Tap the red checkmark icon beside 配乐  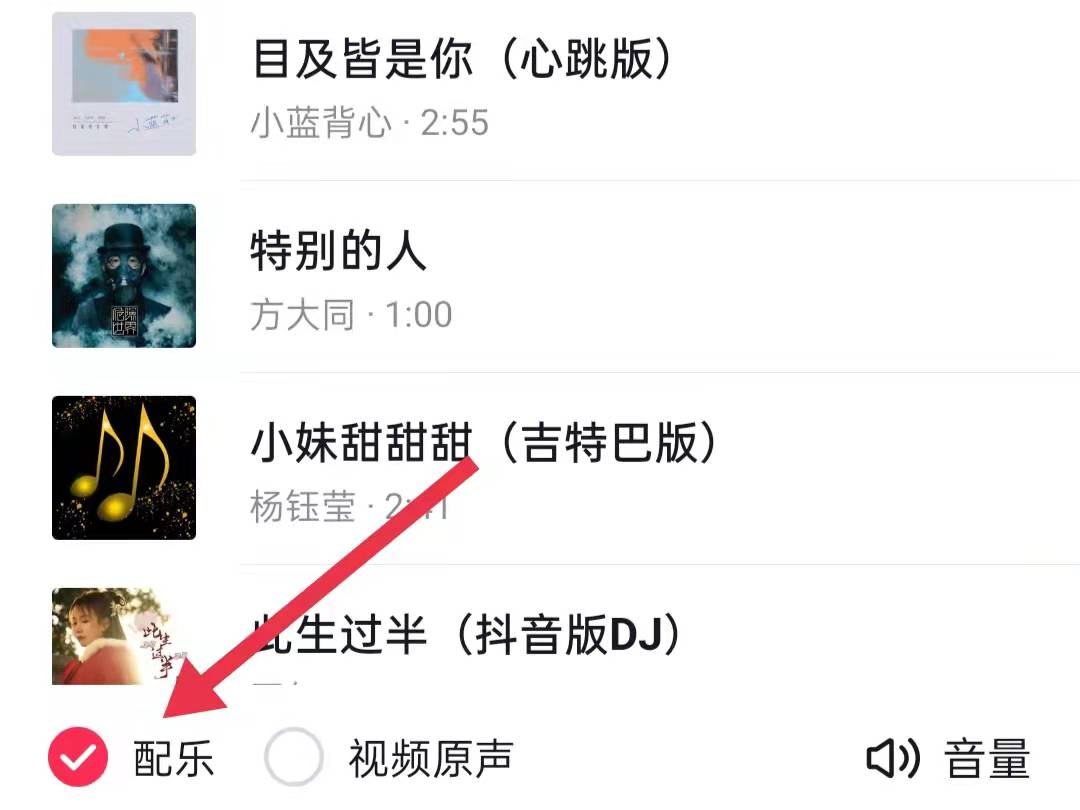pyautogui.click(x=78, y=756)
